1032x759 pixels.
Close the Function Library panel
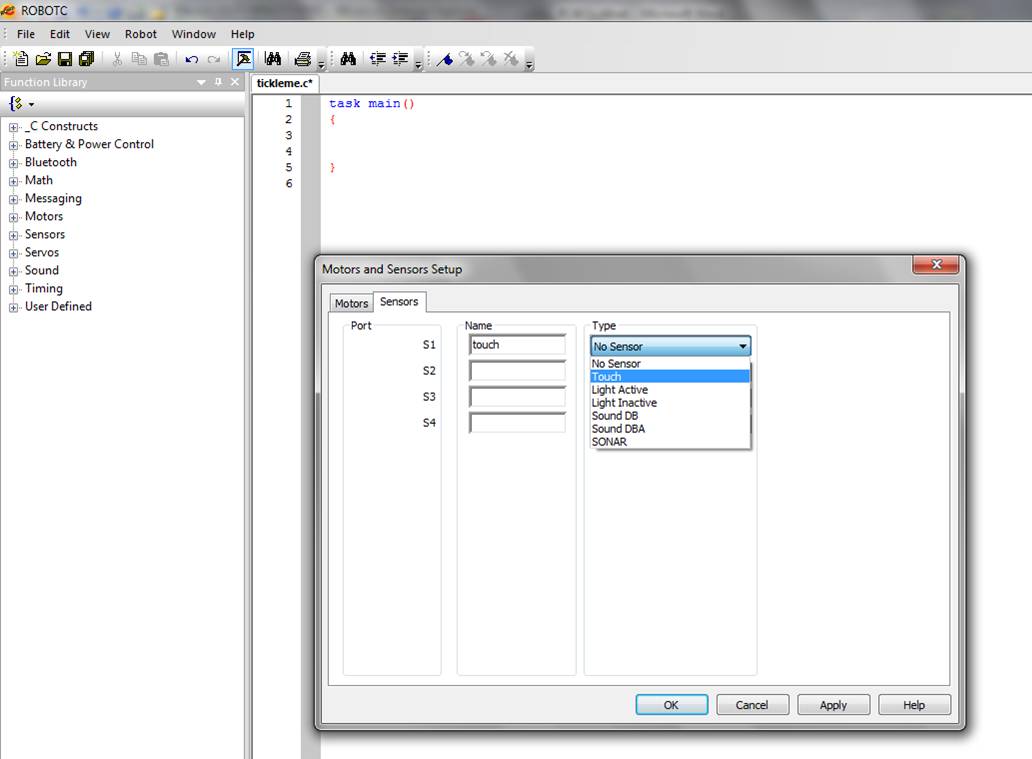click(x=234, y=82)
